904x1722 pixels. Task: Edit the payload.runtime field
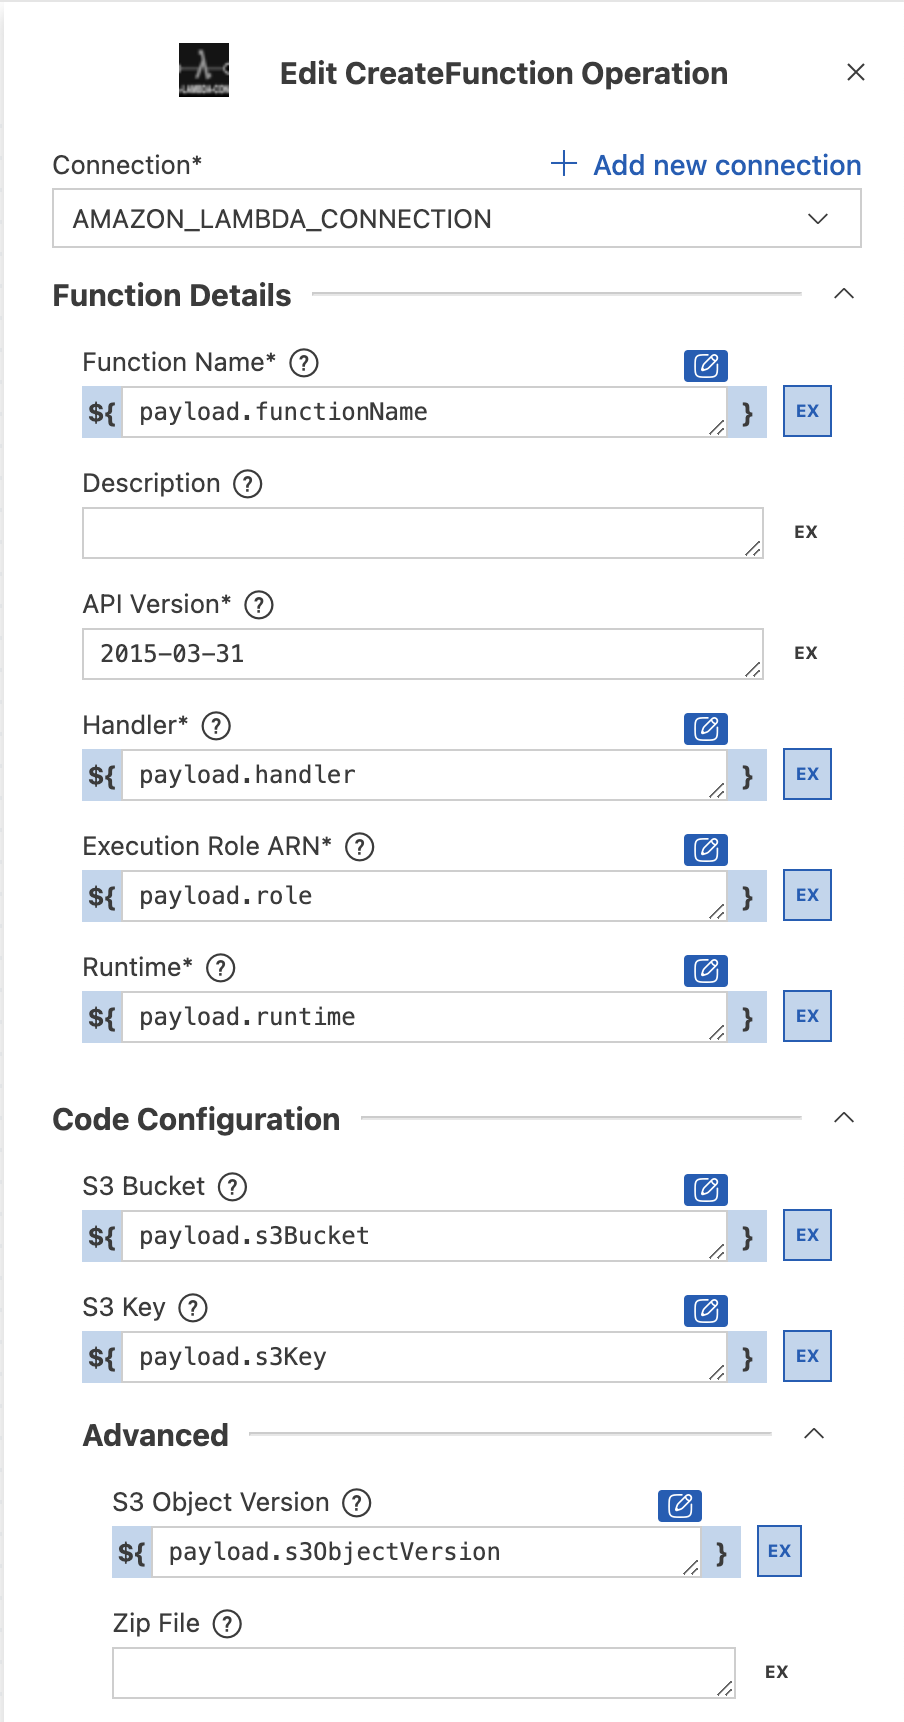pos(424,1017)
